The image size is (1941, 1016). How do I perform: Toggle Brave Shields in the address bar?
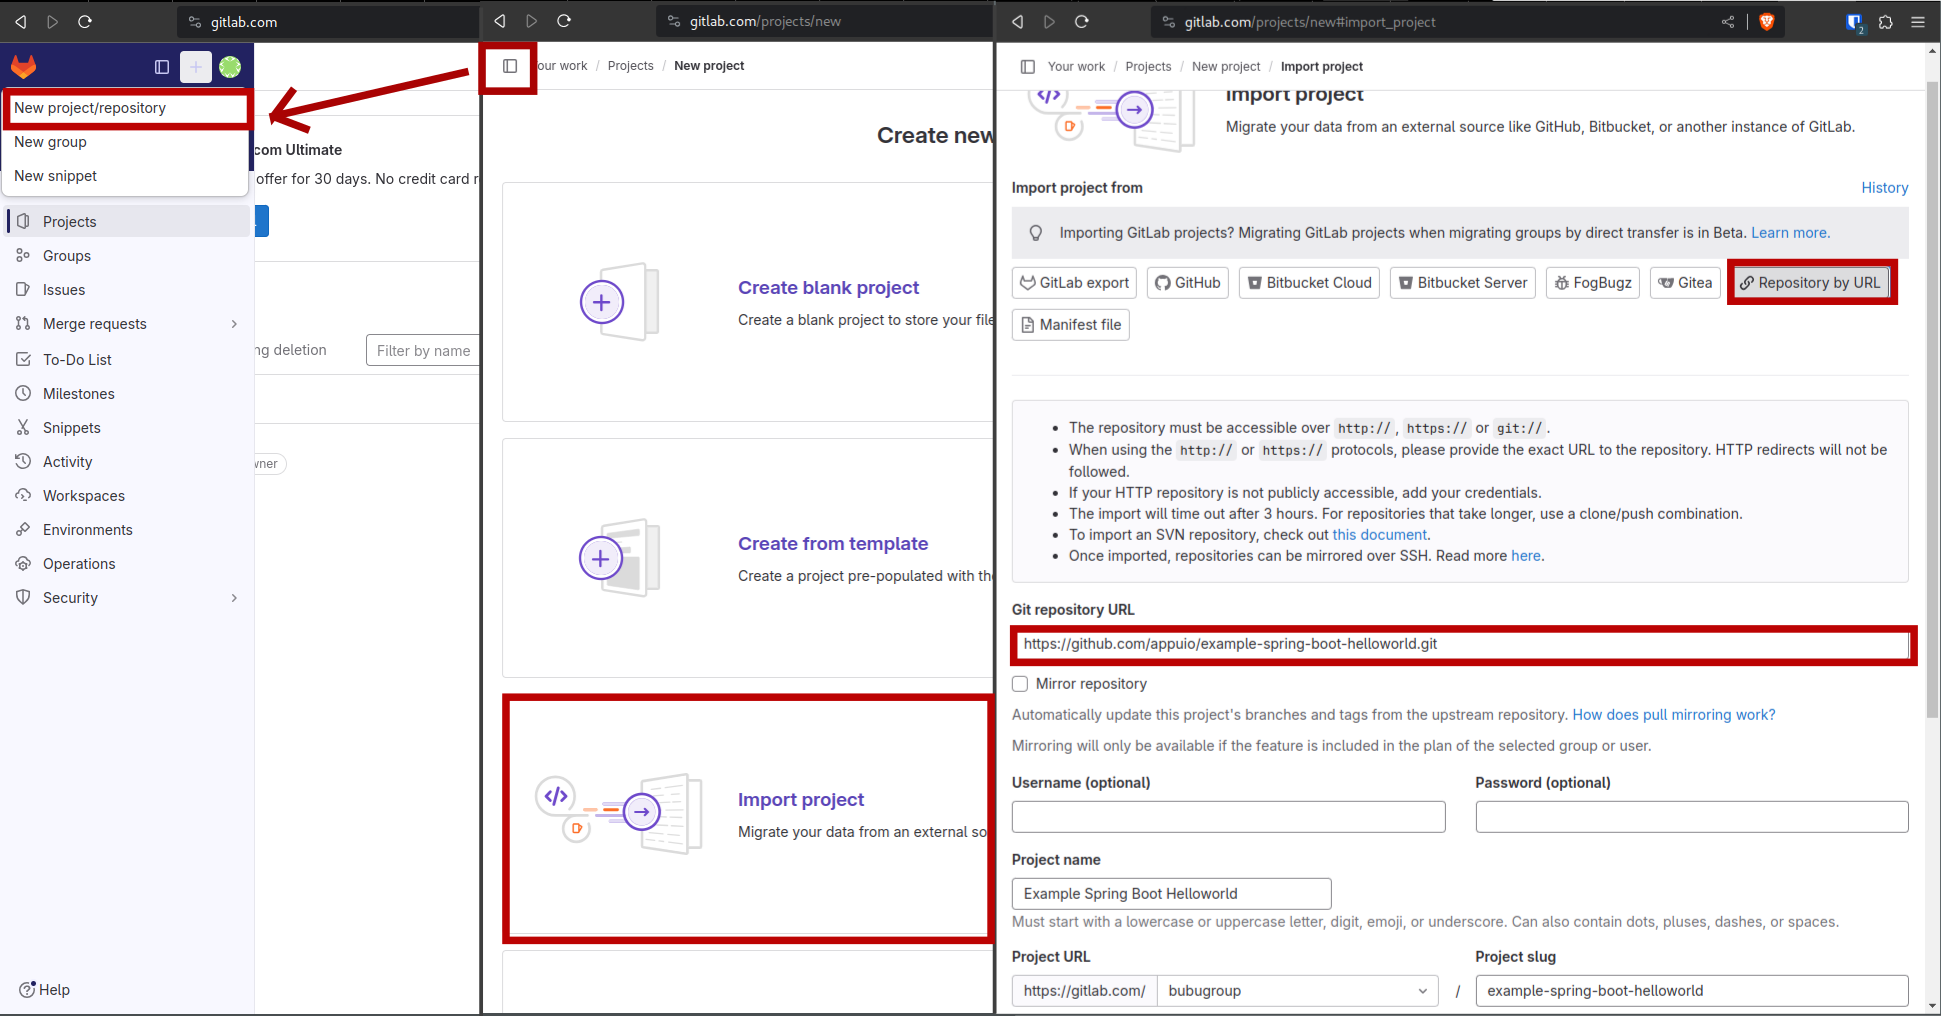[1766, 21]
